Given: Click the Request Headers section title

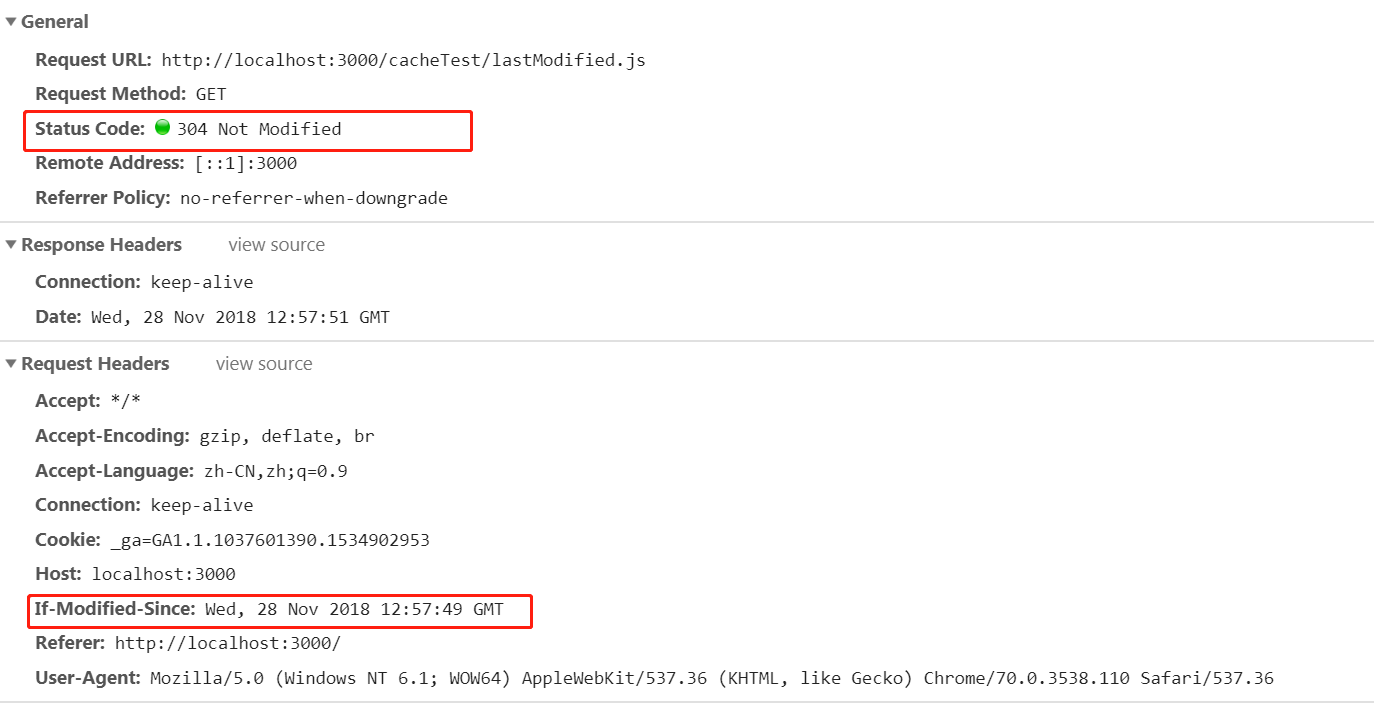Looking at the screenshot, I should [95, 364].
